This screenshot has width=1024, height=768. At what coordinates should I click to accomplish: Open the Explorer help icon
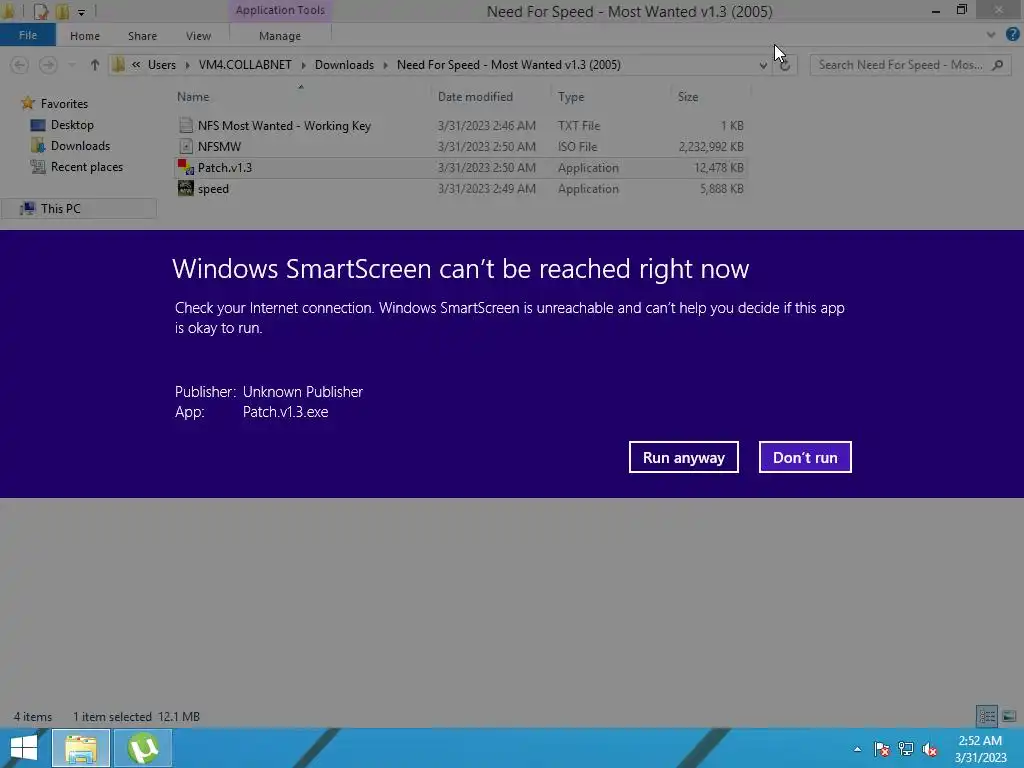[x=1012, y=35]
